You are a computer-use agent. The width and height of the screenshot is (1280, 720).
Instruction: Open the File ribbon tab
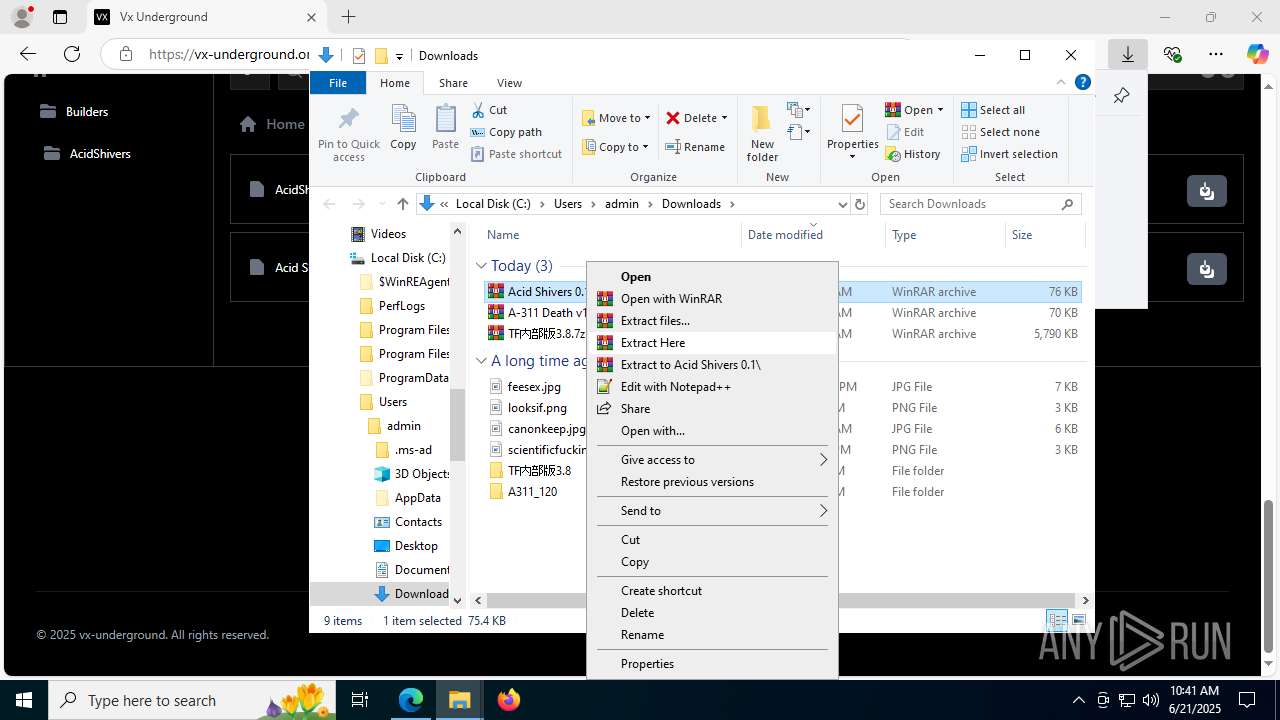coord(338,83)
